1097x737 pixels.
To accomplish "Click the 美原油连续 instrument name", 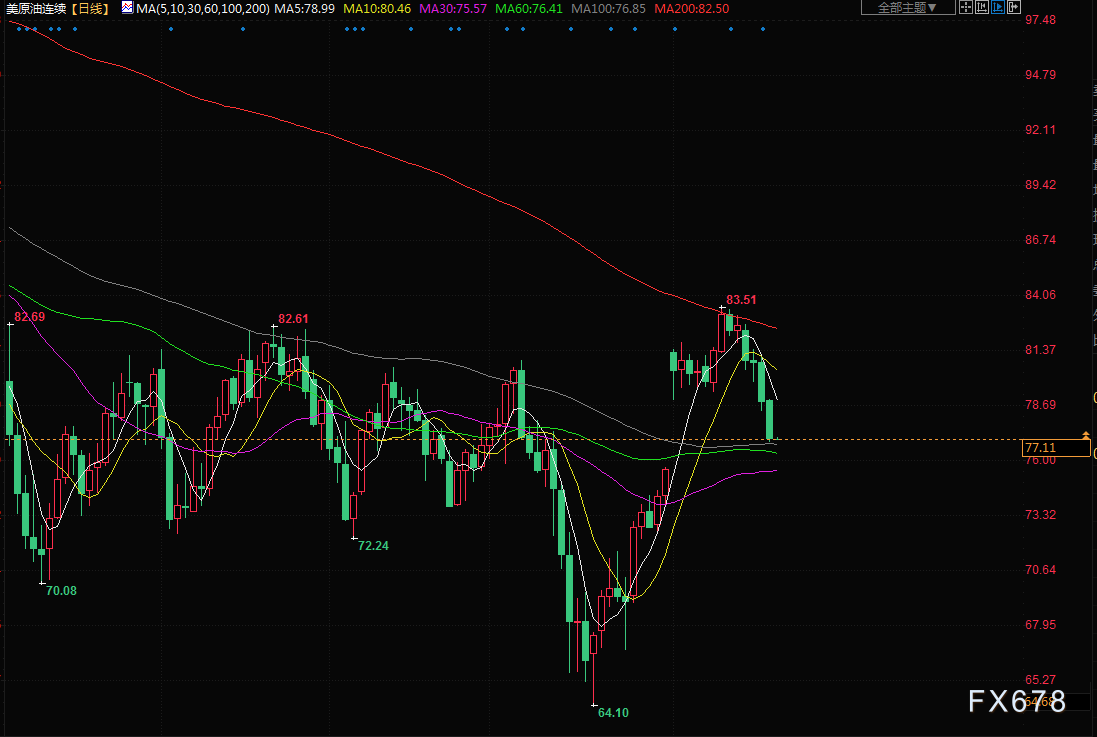I will pos(35,8).
